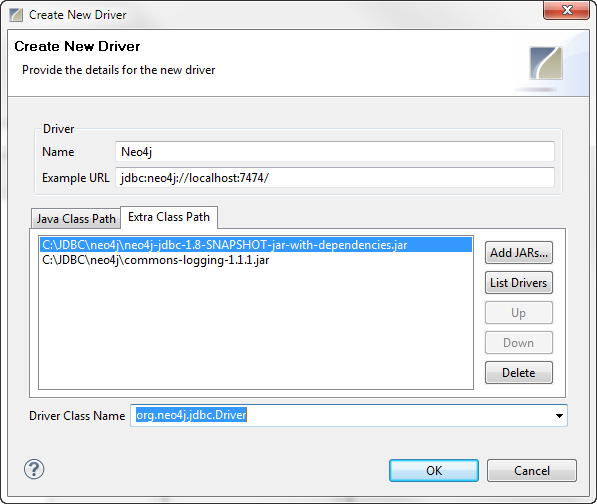Focus the Name field containing Neo4j
597x504 pixels.
coord(335,152)
